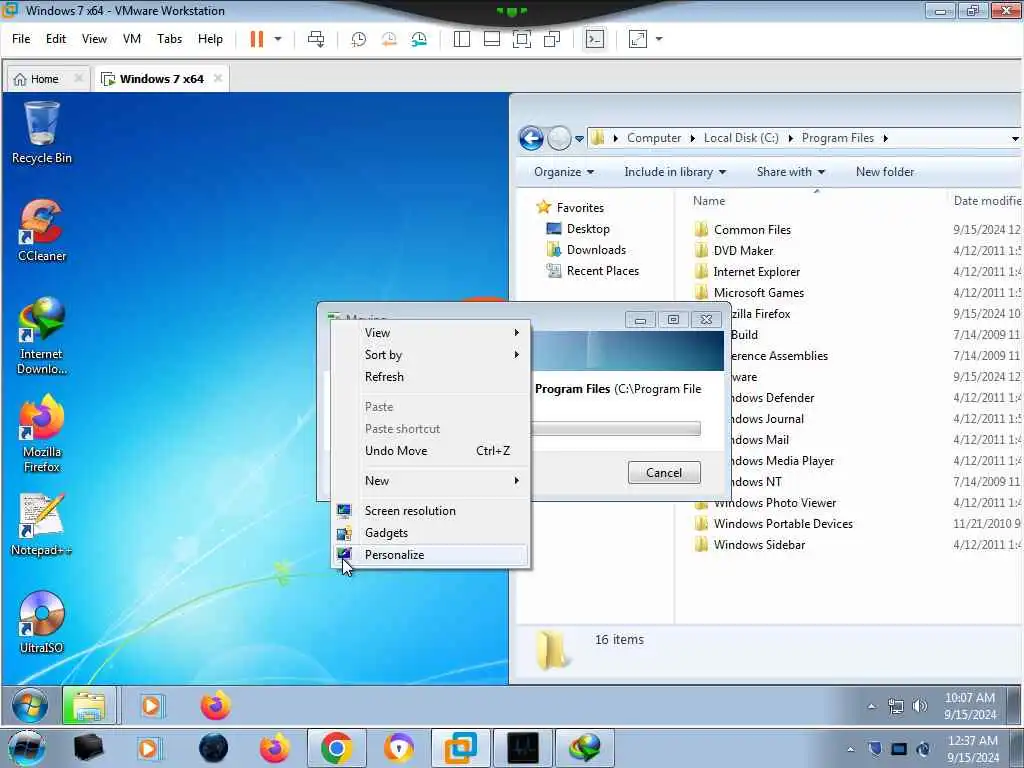
Task: Choose Undo Move from context menu
Action: 432,451
